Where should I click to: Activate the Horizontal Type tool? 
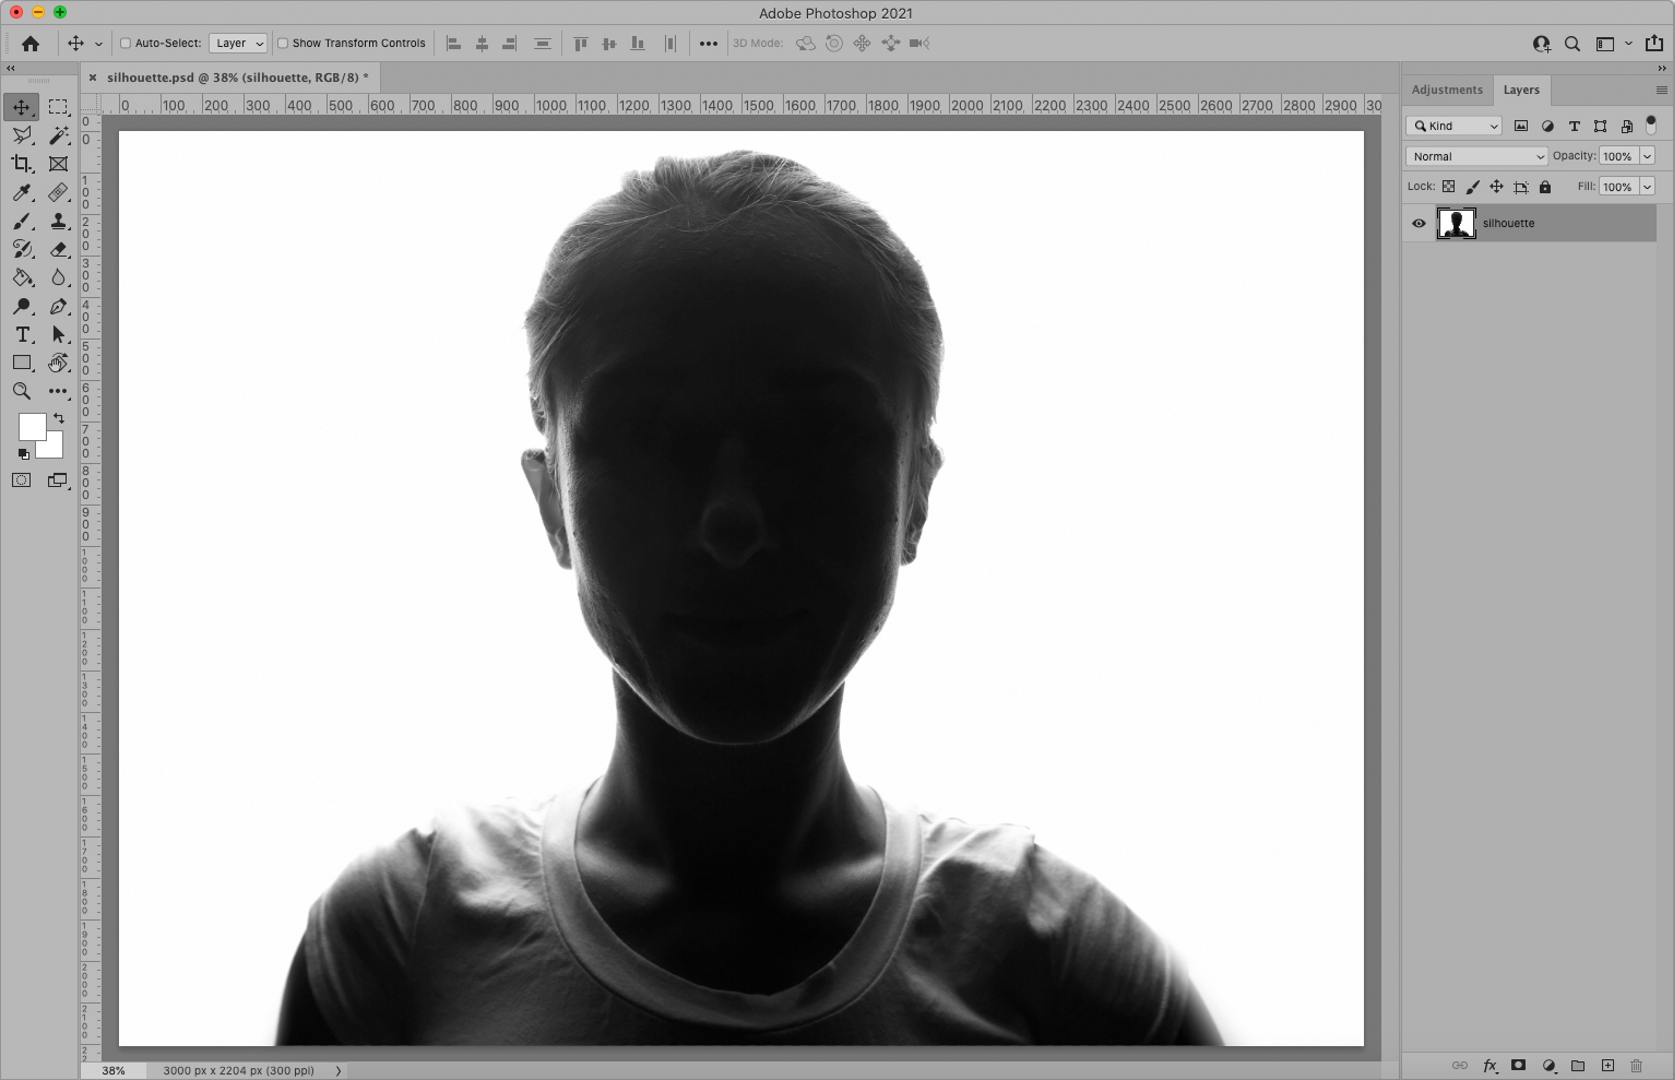(22, 335)
